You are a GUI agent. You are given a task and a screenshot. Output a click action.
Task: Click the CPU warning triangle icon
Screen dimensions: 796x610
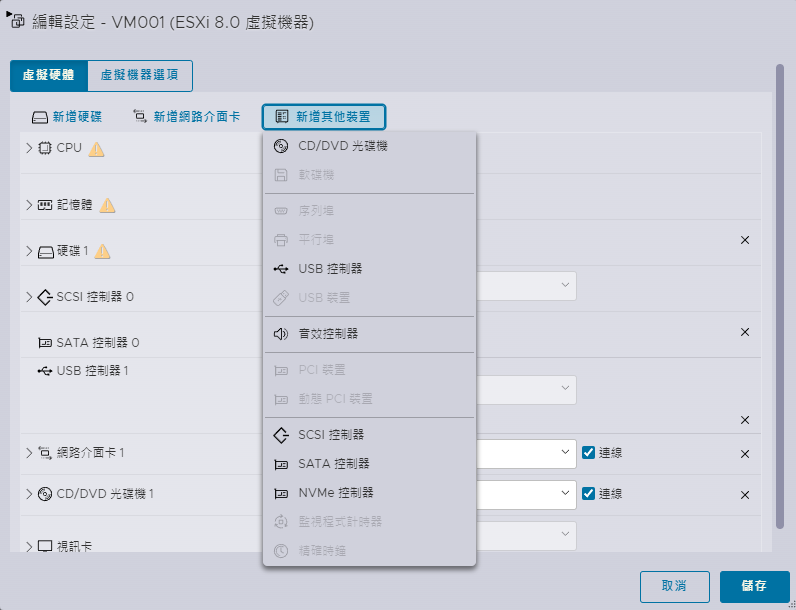(96, 149)
